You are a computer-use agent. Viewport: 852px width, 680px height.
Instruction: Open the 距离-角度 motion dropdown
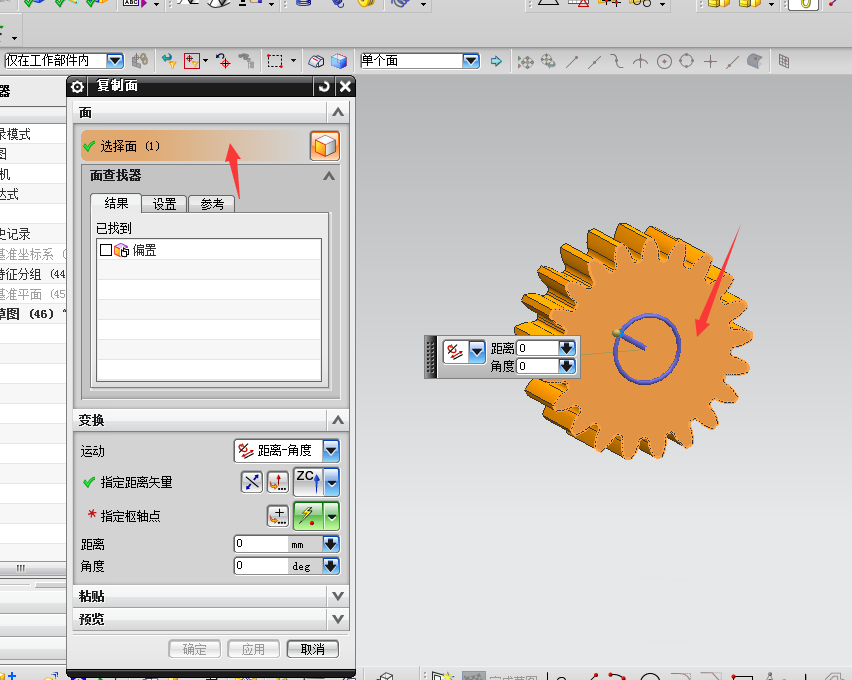331,451
